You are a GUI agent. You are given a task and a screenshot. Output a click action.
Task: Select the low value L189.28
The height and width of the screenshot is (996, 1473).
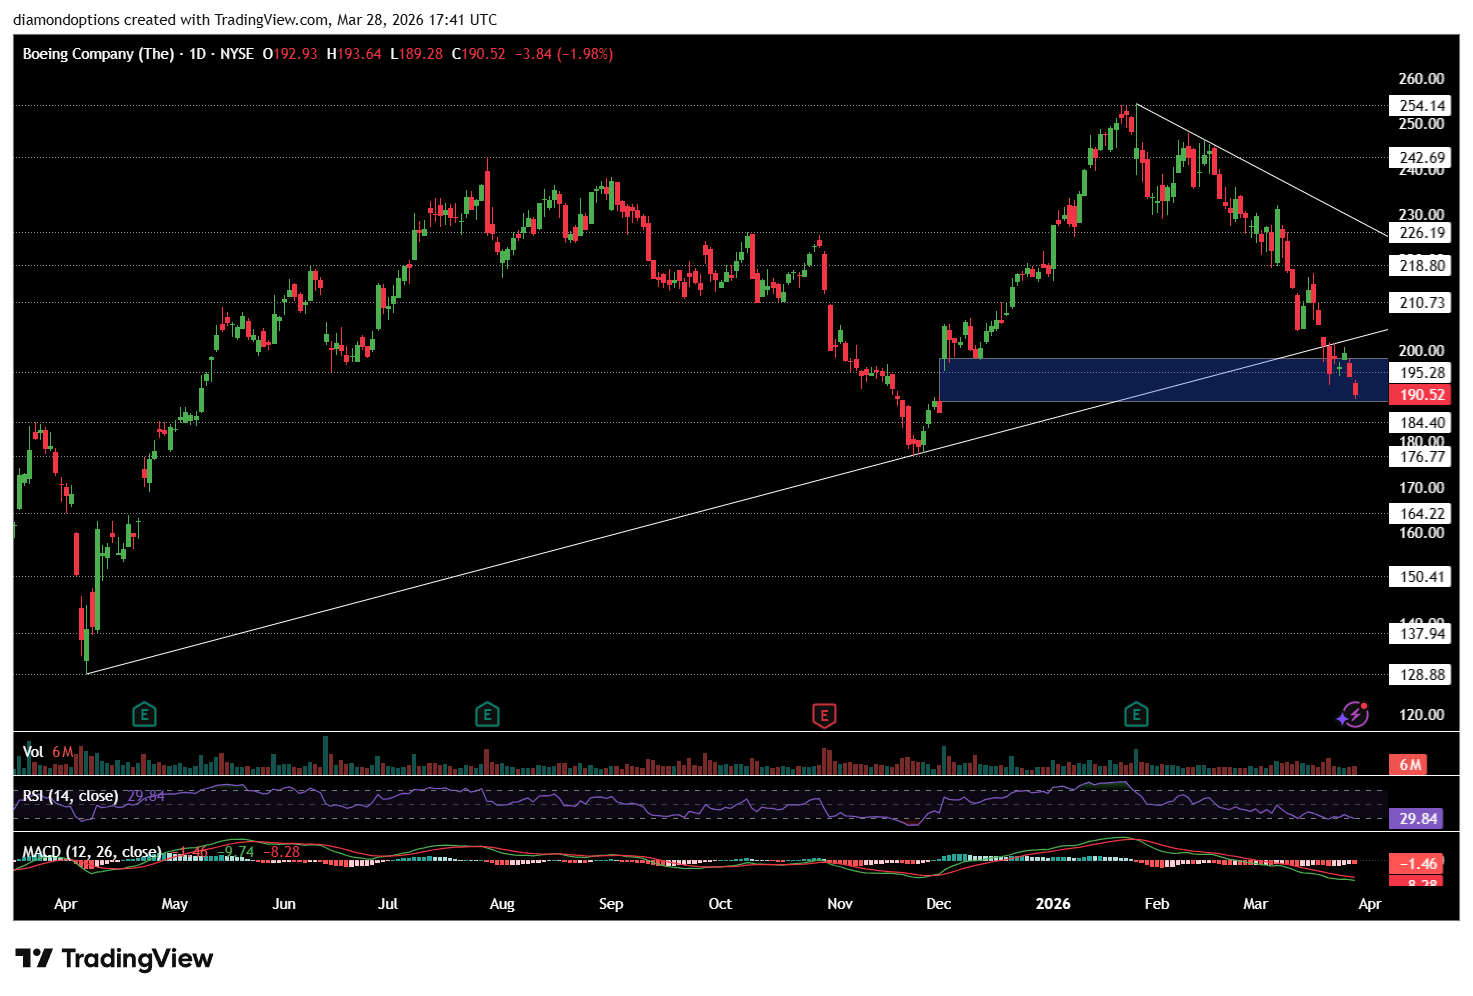click(x=416, y=54)
